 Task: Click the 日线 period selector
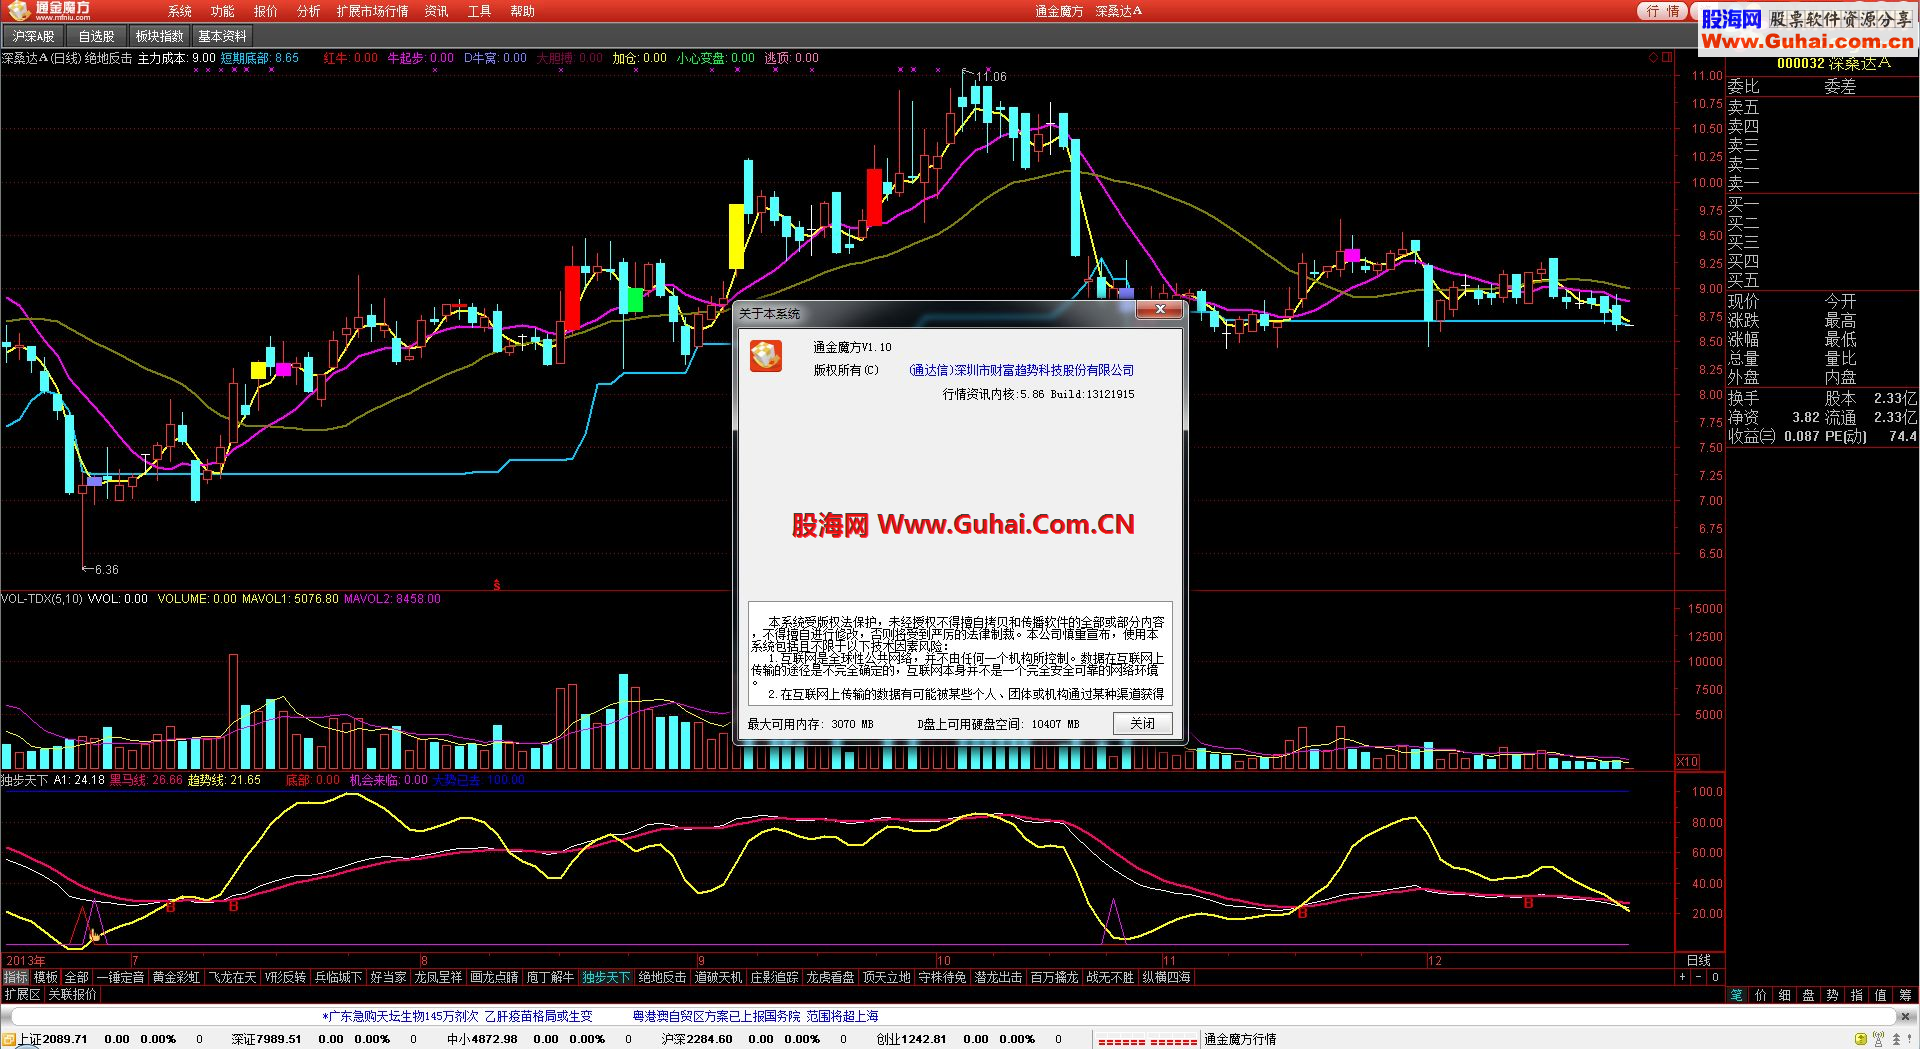(1699, 960)
